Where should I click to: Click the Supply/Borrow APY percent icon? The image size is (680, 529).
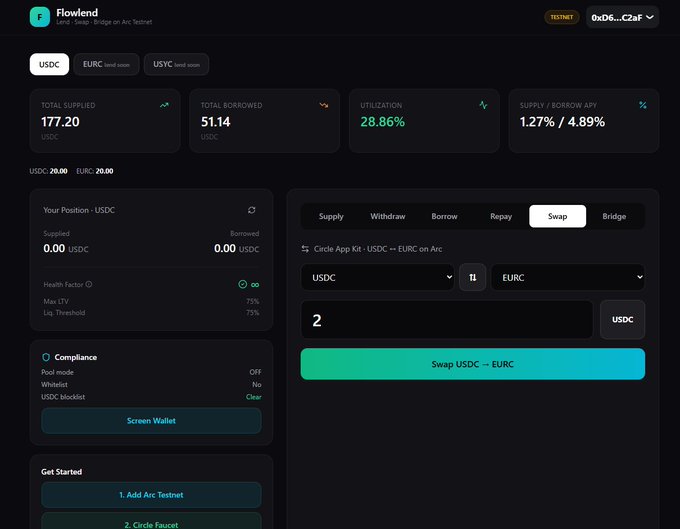(643, 105)
